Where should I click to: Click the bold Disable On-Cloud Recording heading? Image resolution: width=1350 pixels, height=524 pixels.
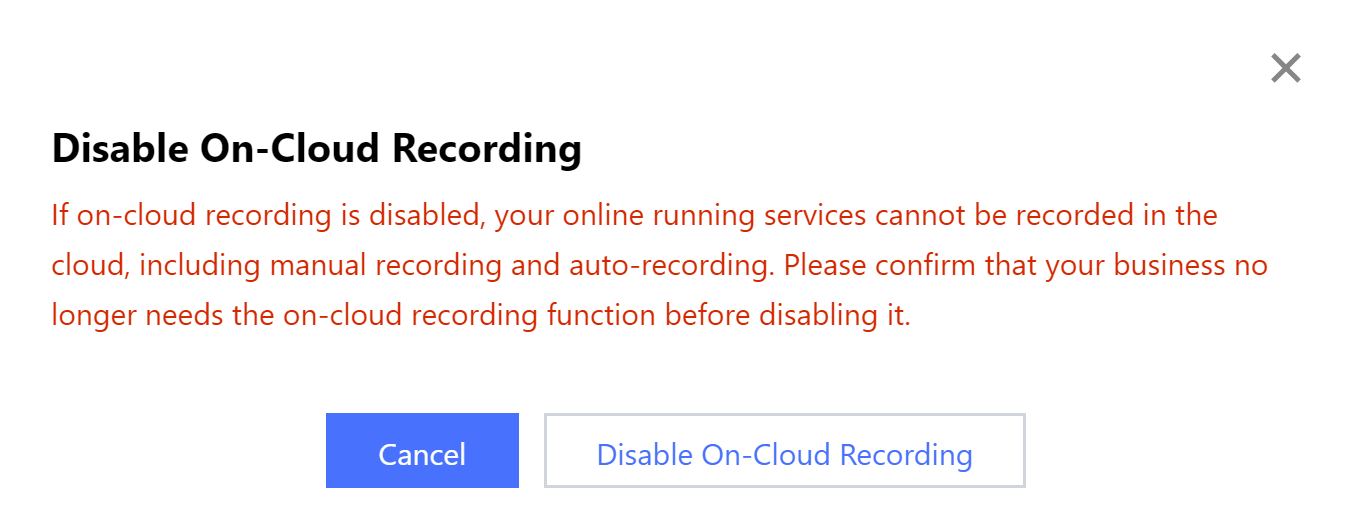coord(316,149)
